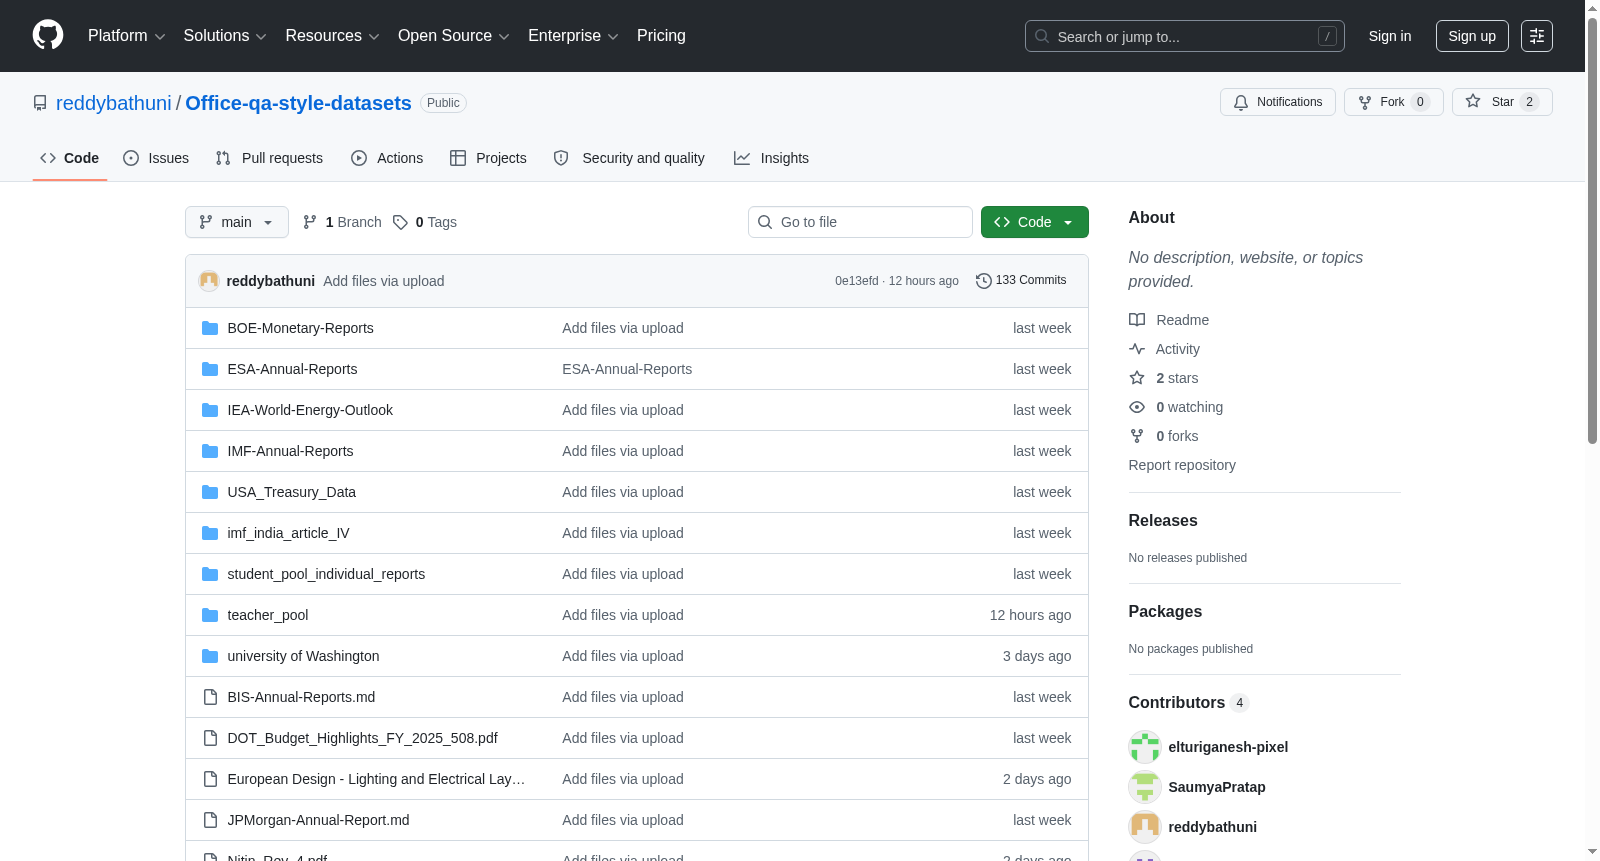Open the DOT_Budget_Highlights_FY_2025_508.pdf file icon

tap(210, 738)
